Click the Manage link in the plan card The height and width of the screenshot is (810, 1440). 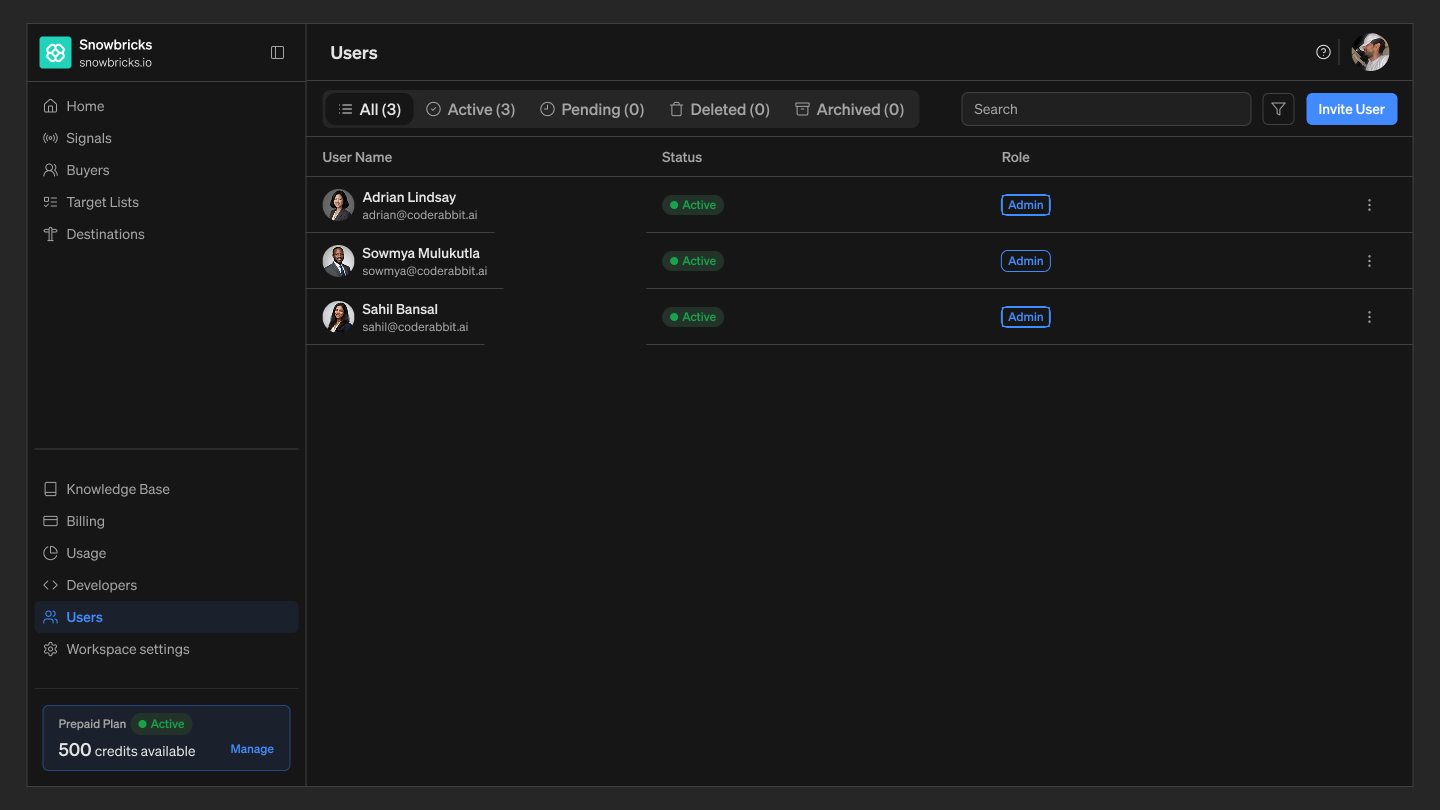(252, 749)
